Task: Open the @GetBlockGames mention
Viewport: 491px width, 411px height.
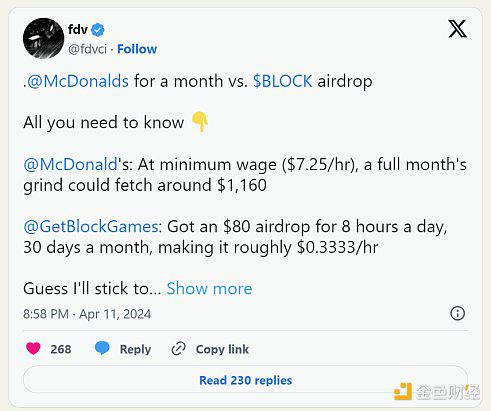Action: [90, 227]
